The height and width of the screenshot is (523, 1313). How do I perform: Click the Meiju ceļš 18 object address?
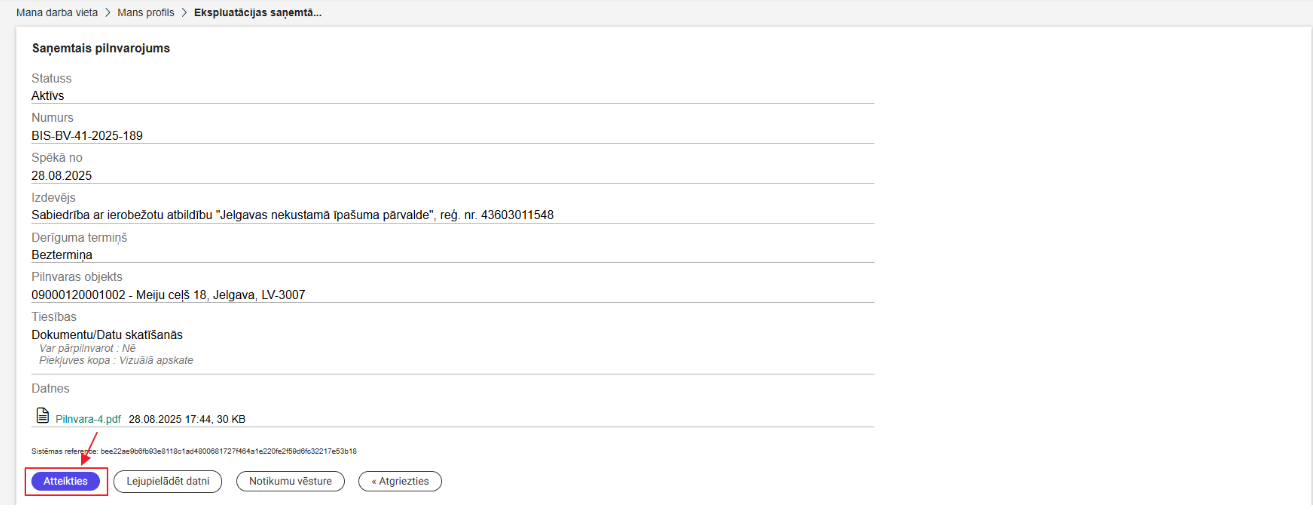(x=168, y=295)
